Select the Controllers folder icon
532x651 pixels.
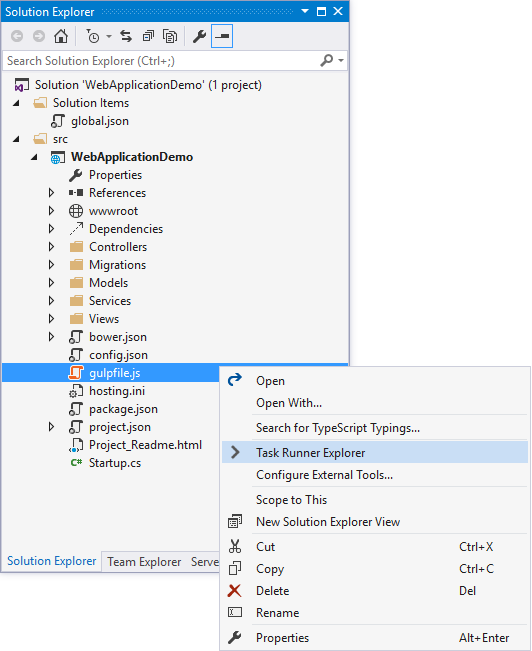[76, 247]
